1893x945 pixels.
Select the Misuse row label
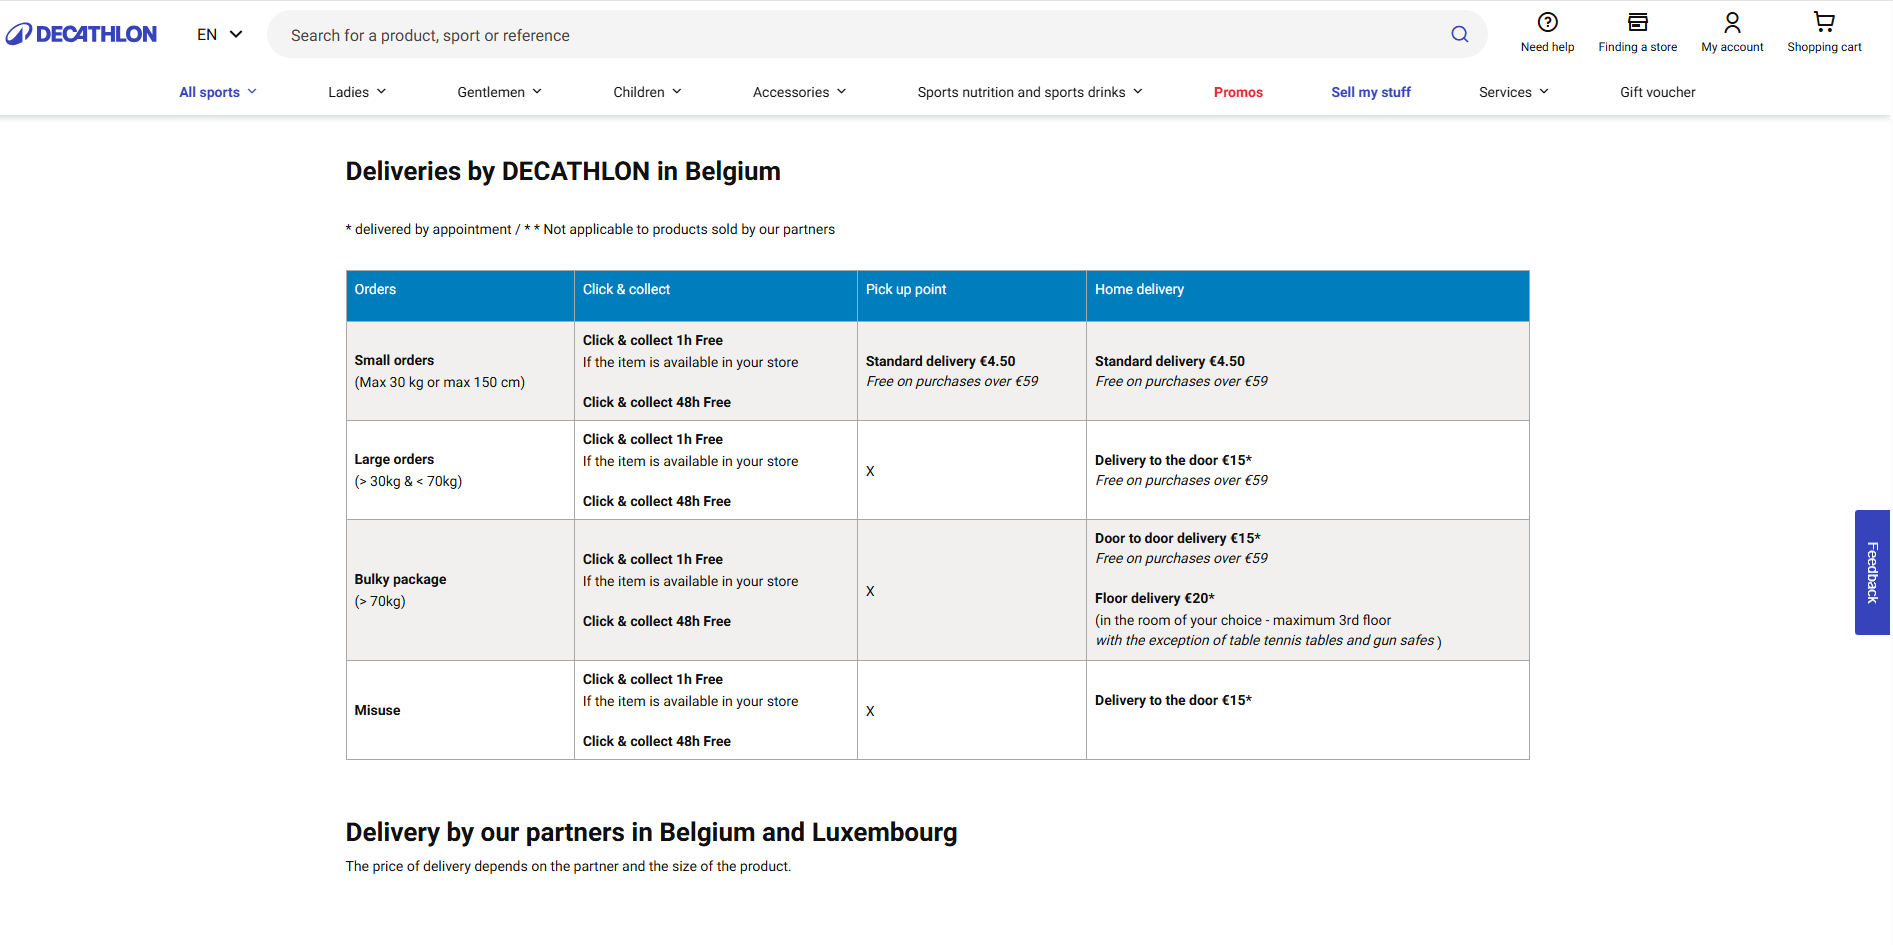pyautogui.click(x=377, y=710)
